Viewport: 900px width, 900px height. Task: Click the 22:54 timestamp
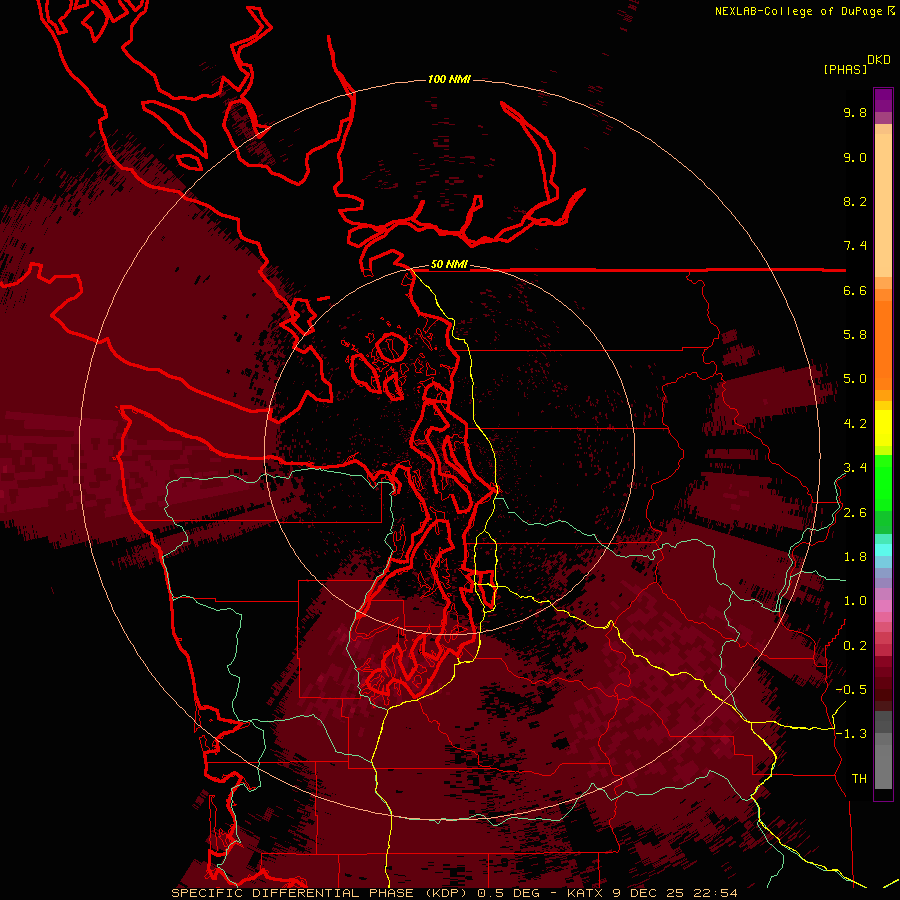click(715, 893)
